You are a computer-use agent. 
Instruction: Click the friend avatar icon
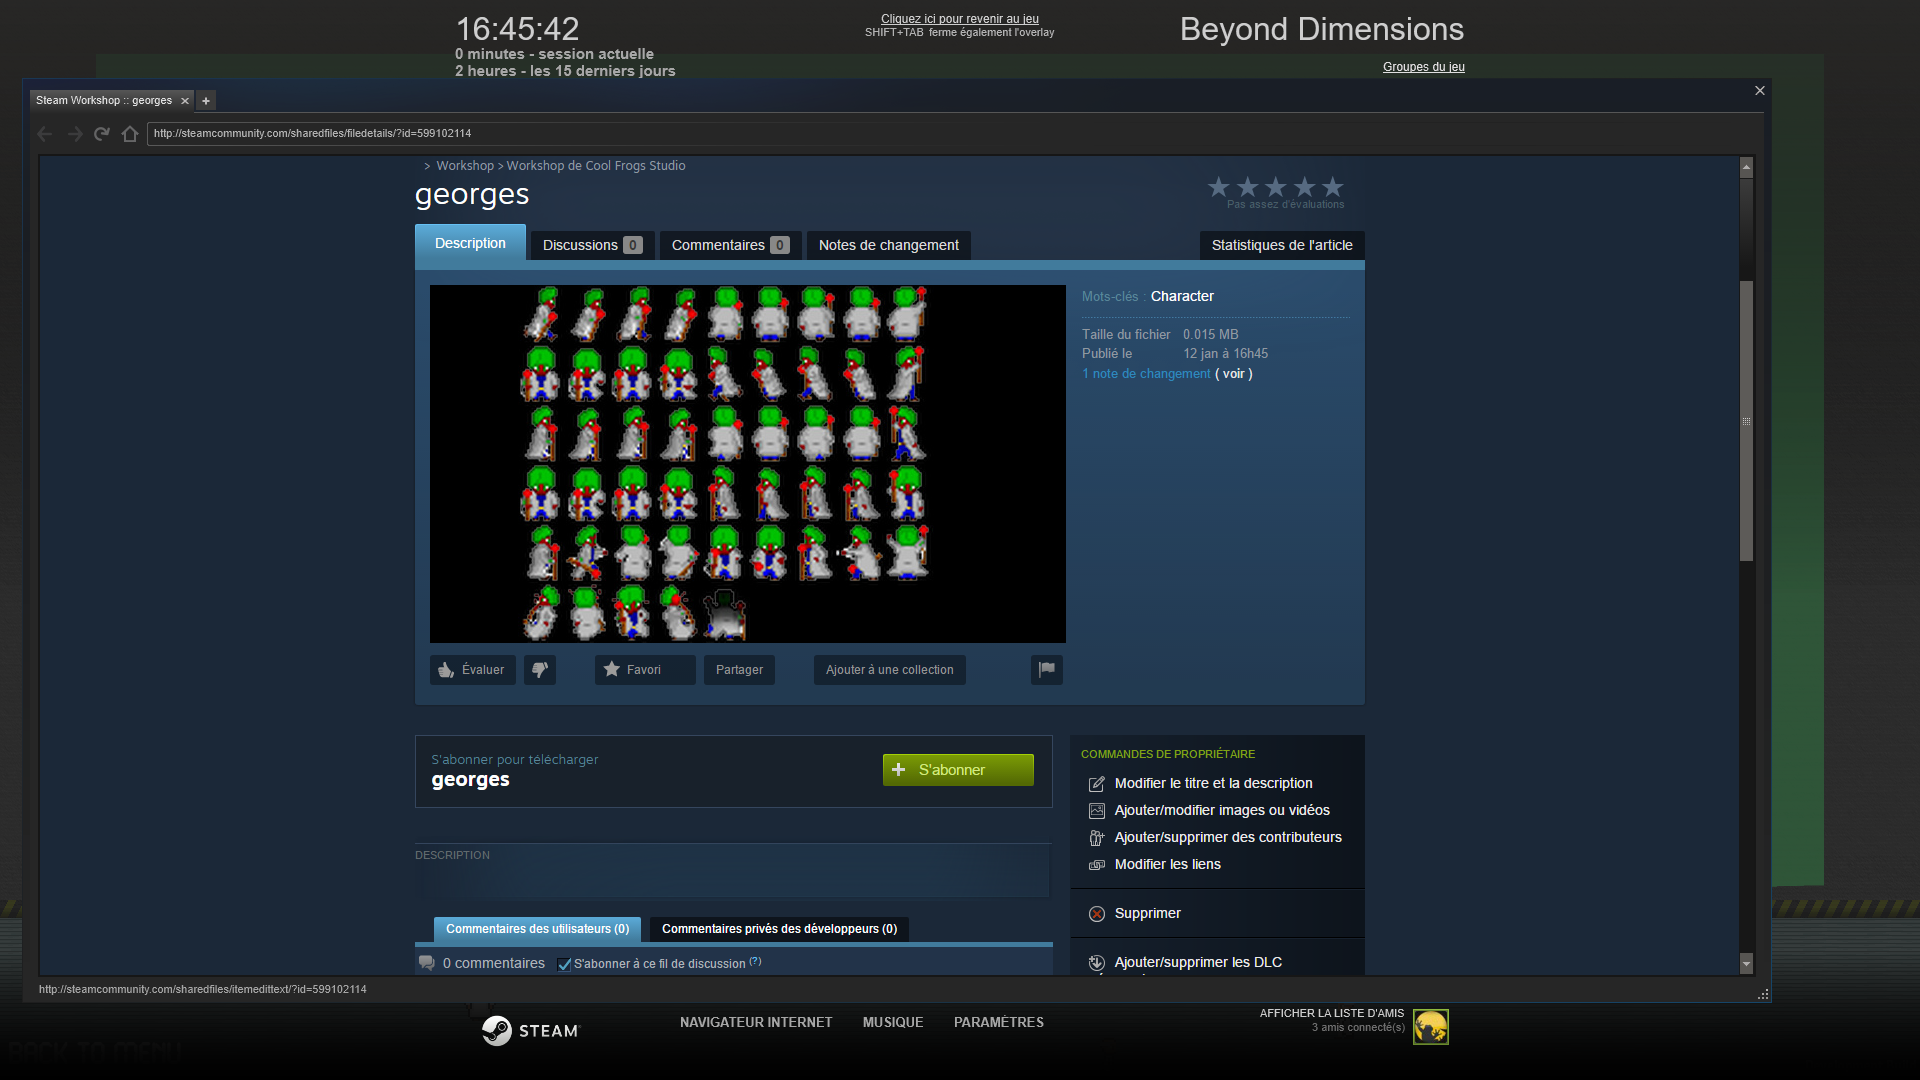click(x=1430, y=1027)
